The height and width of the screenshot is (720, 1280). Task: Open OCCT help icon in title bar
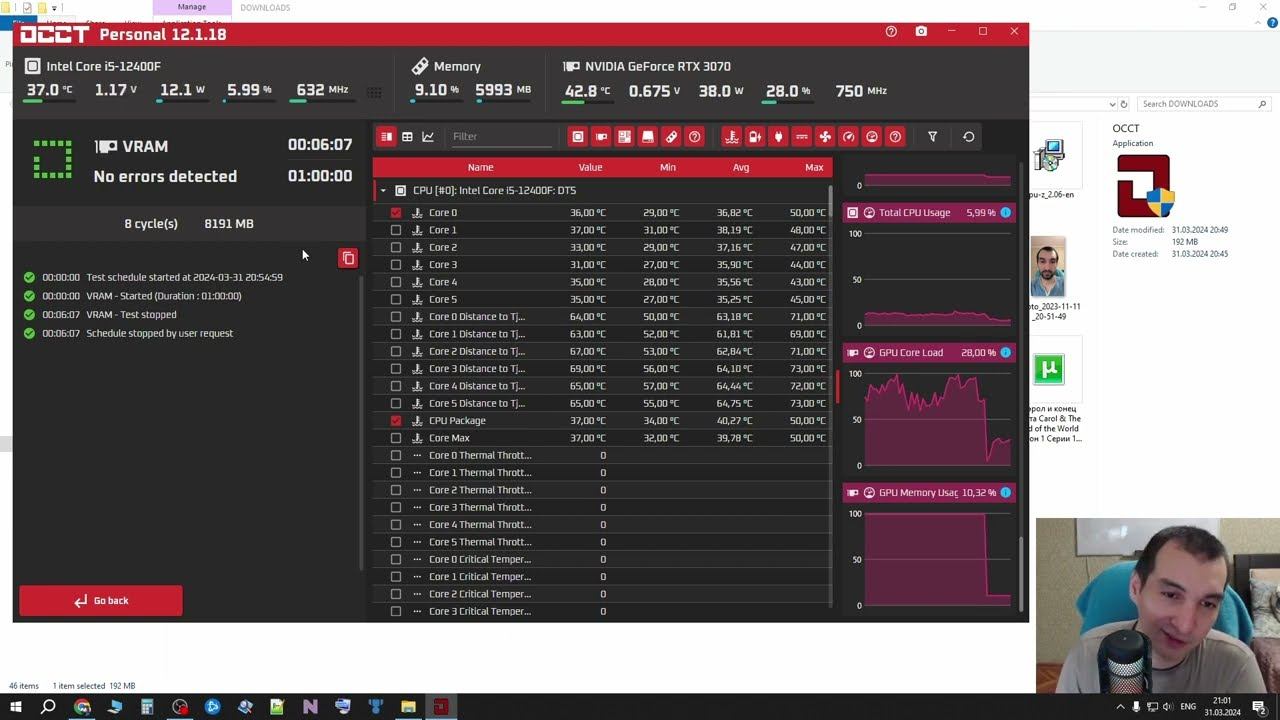(891, 32)
